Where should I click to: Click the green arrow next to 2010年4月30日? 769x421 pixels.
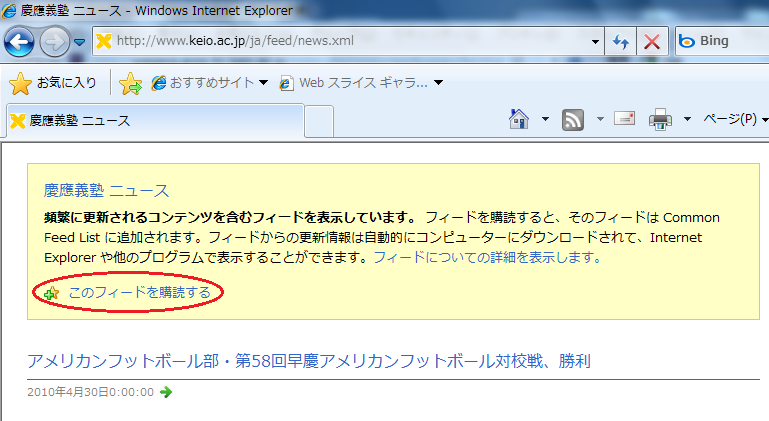pyautogui.click(x=166, y=392)
